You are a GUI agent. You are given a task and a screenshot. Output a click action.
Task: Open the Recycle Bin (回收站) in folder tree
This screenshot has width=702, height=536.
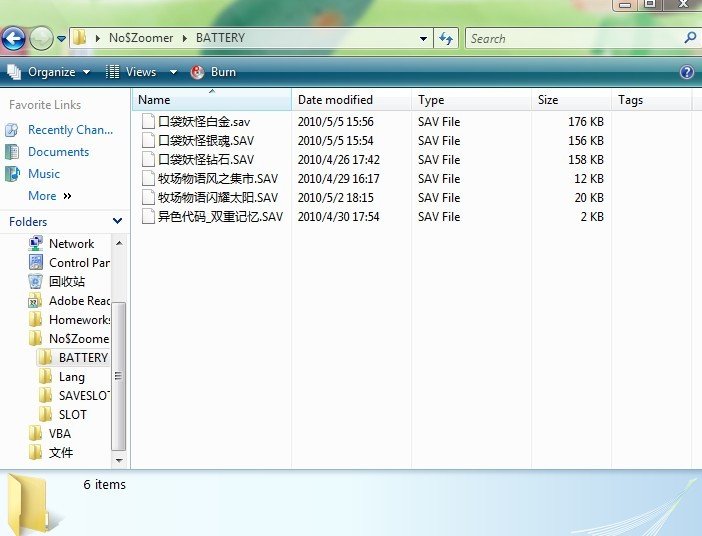pyautogui.click(x=66, y=281)
